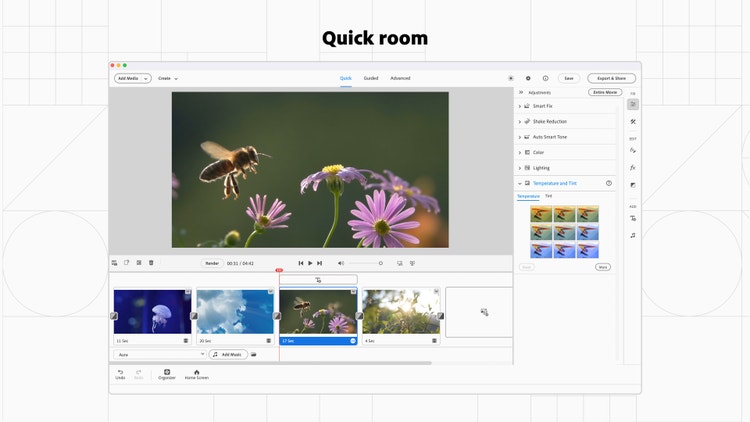Click the Undo arrow
Image resolution: width=750 pixels, height=422 pixels.
pyautogui.click(x=120, y=374)
